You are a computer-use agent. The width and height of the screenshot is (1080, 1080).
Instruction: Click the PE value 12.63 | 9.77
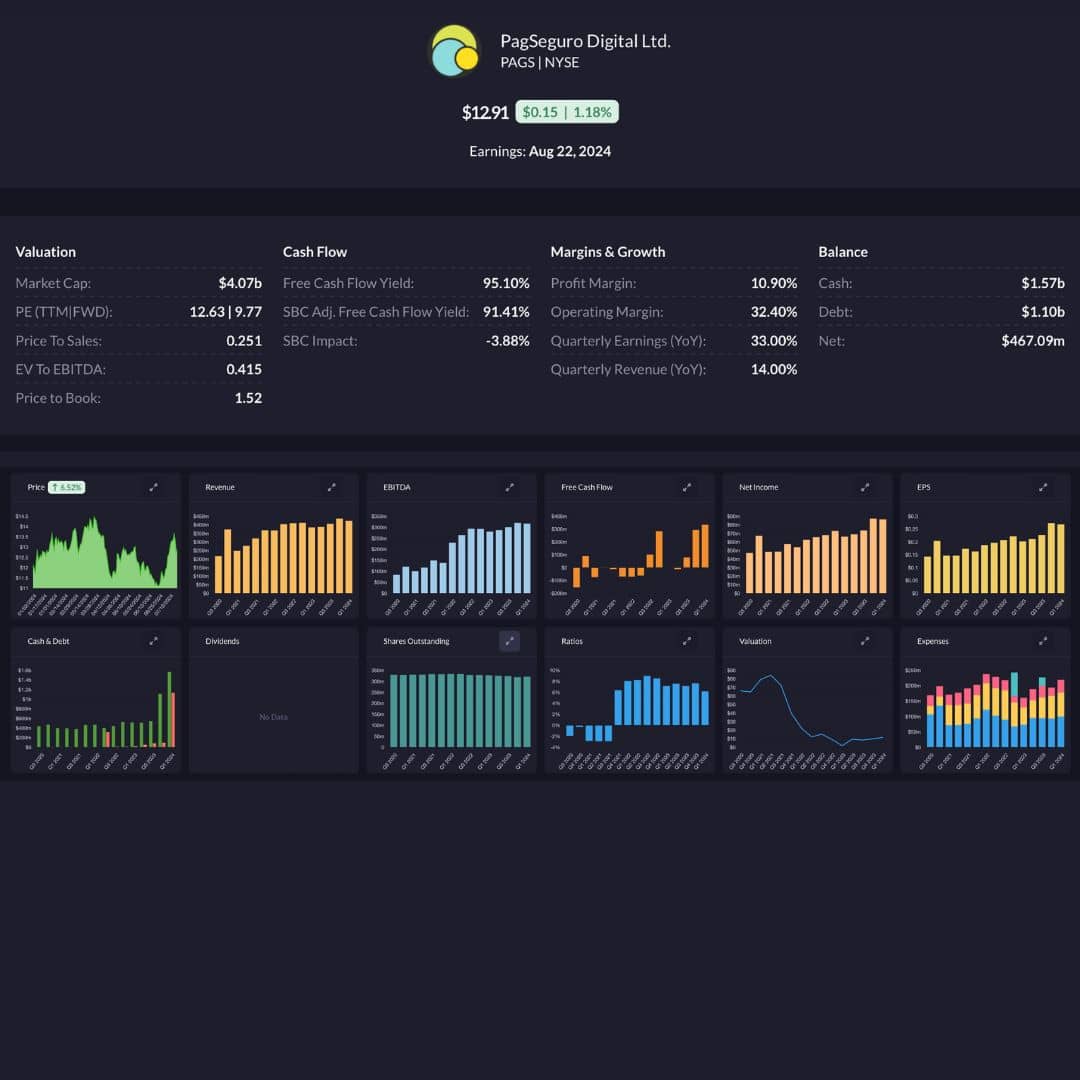pos(225,312)
